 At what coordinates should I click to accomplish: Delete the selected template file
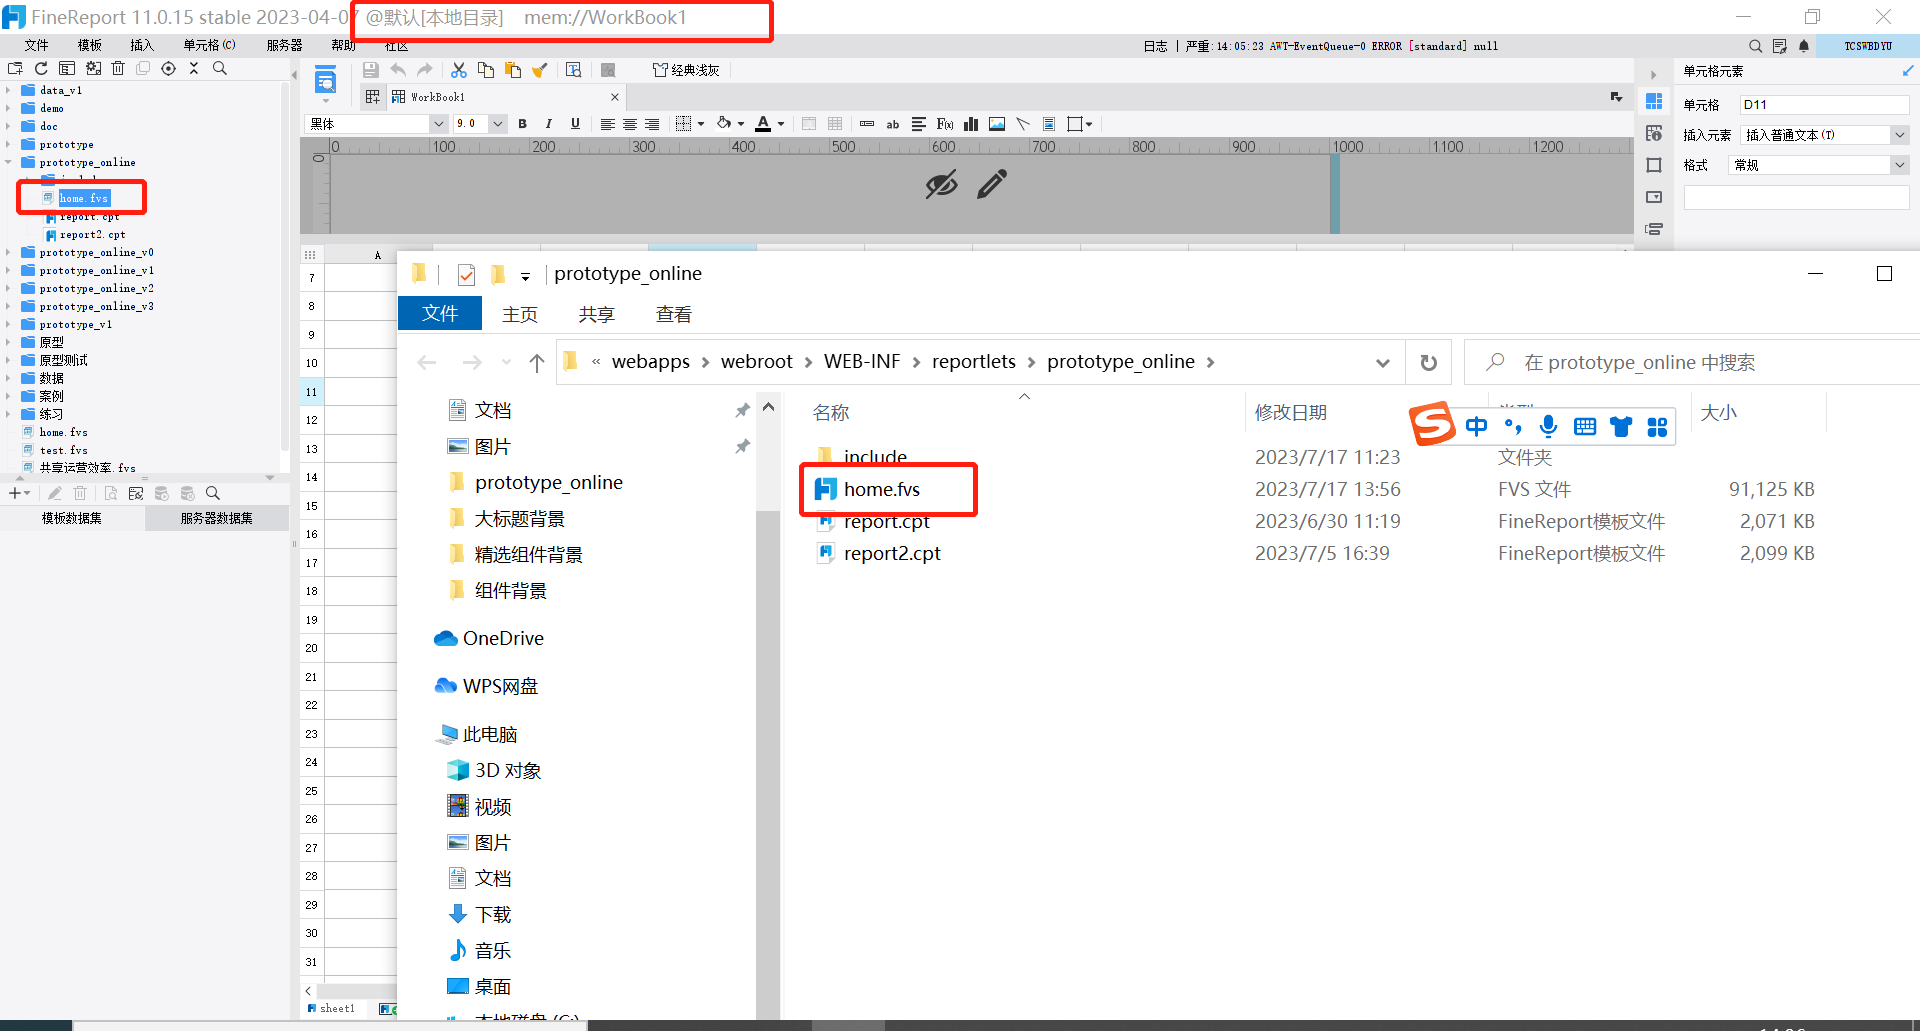(x=118, y=69)
